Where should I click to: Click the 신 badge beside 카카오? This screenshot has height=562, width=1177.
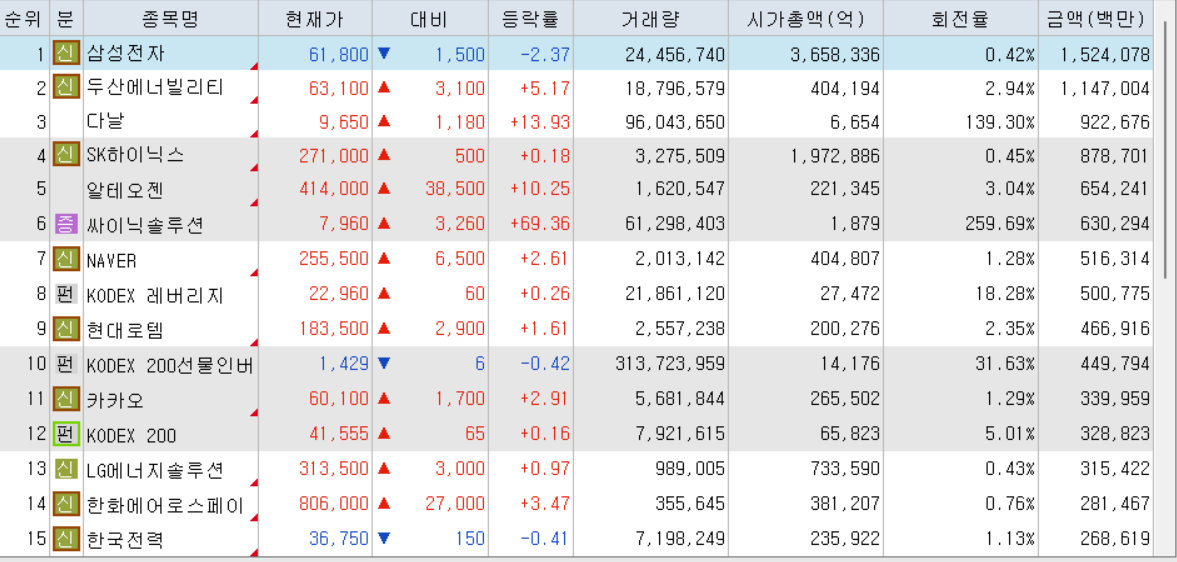[66, 400]
